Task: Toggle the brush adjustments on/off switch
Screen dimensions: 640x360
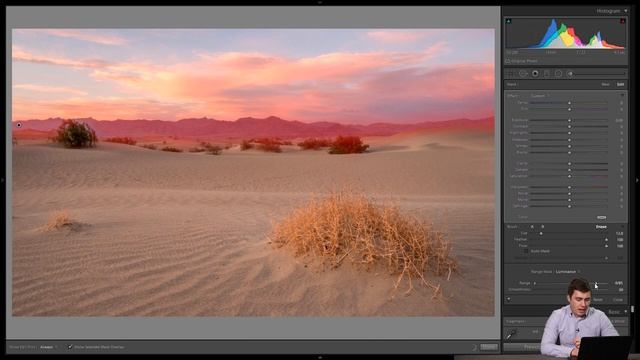Action: [509, 299]
